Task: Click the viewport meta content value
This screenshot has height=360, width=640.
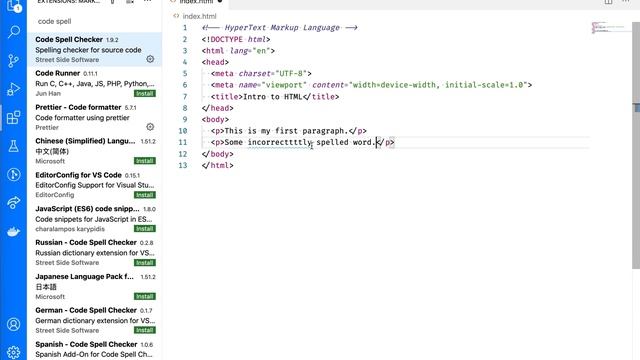Action: coord(438,85)
